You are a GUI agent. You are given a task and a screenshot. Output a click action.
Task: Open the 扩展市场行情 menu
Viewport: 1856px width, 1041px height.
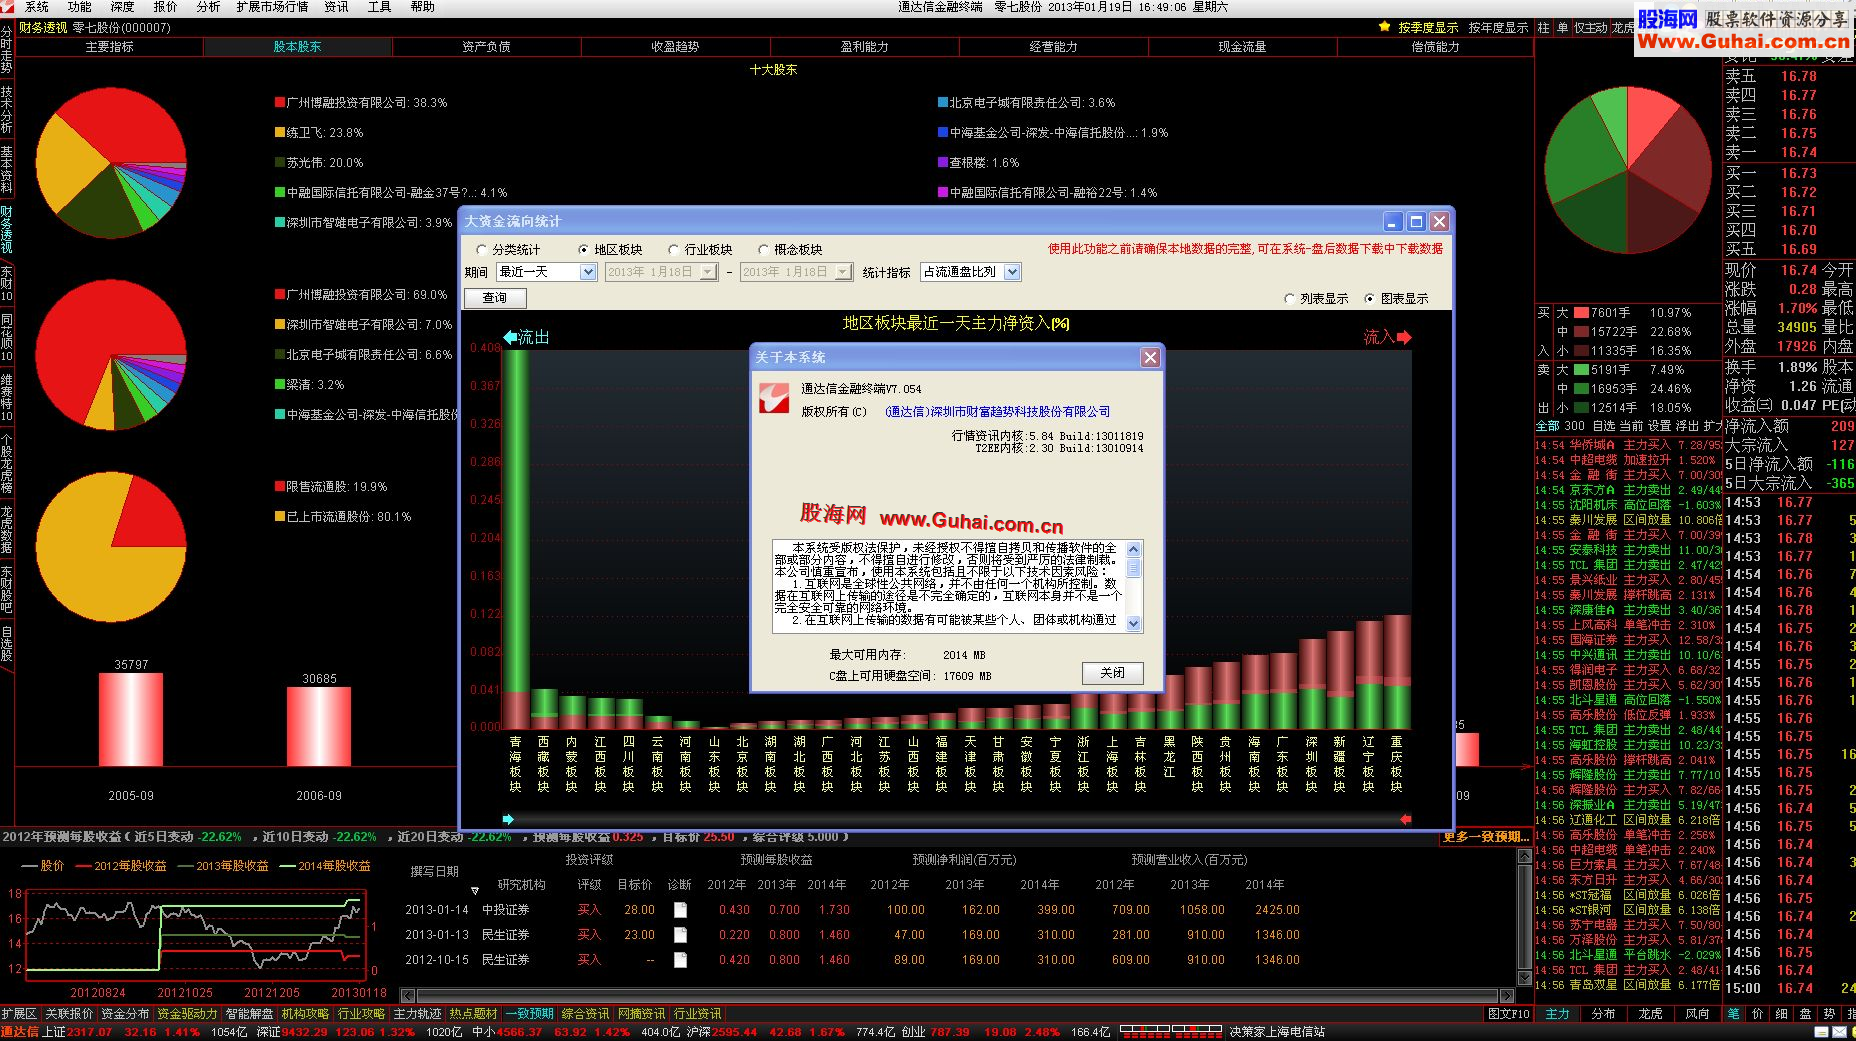[272, 7]
